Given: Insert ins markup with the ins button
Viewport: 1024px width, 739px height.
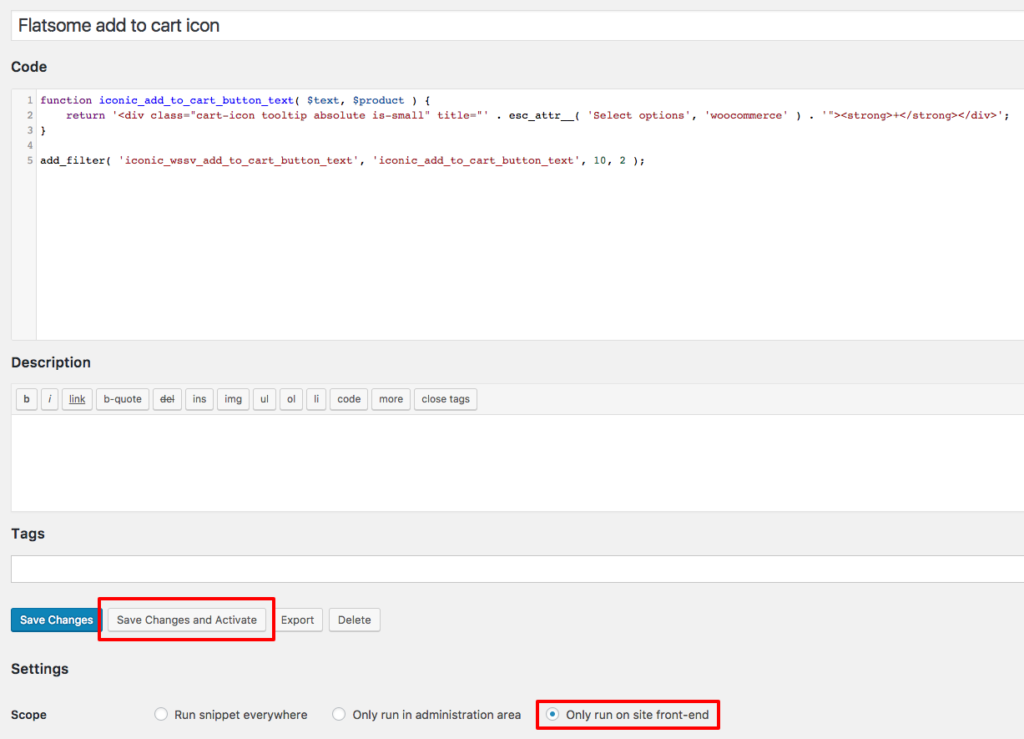Looking at the screenshot, I should coord(198,399).
